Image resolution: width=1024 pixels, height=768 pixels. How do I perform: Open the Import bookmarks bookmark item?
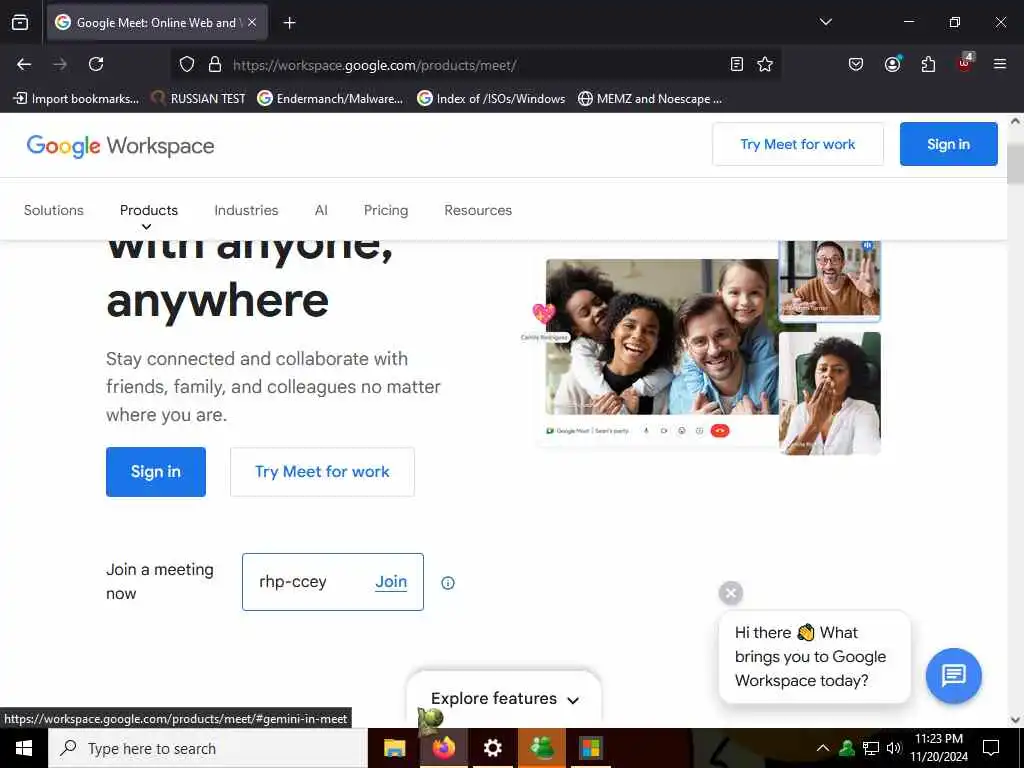click(76, 99)
